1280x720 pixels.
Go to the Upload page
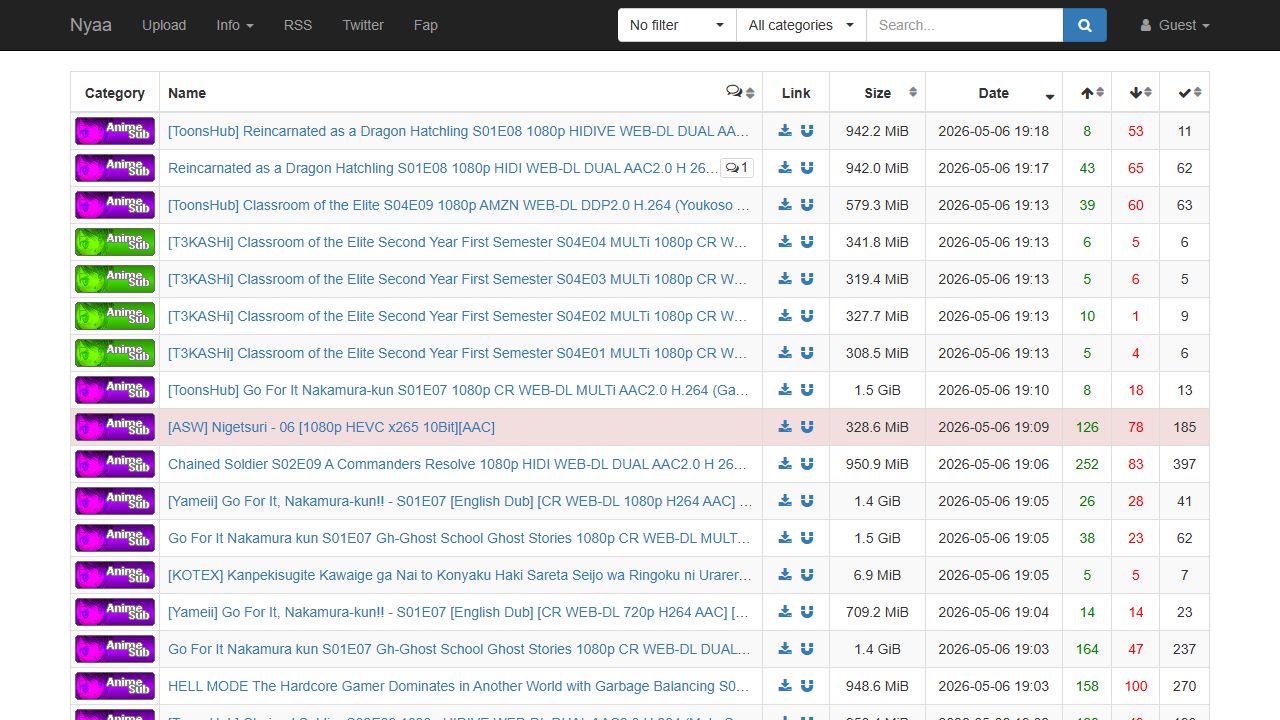tap(164, 25)
